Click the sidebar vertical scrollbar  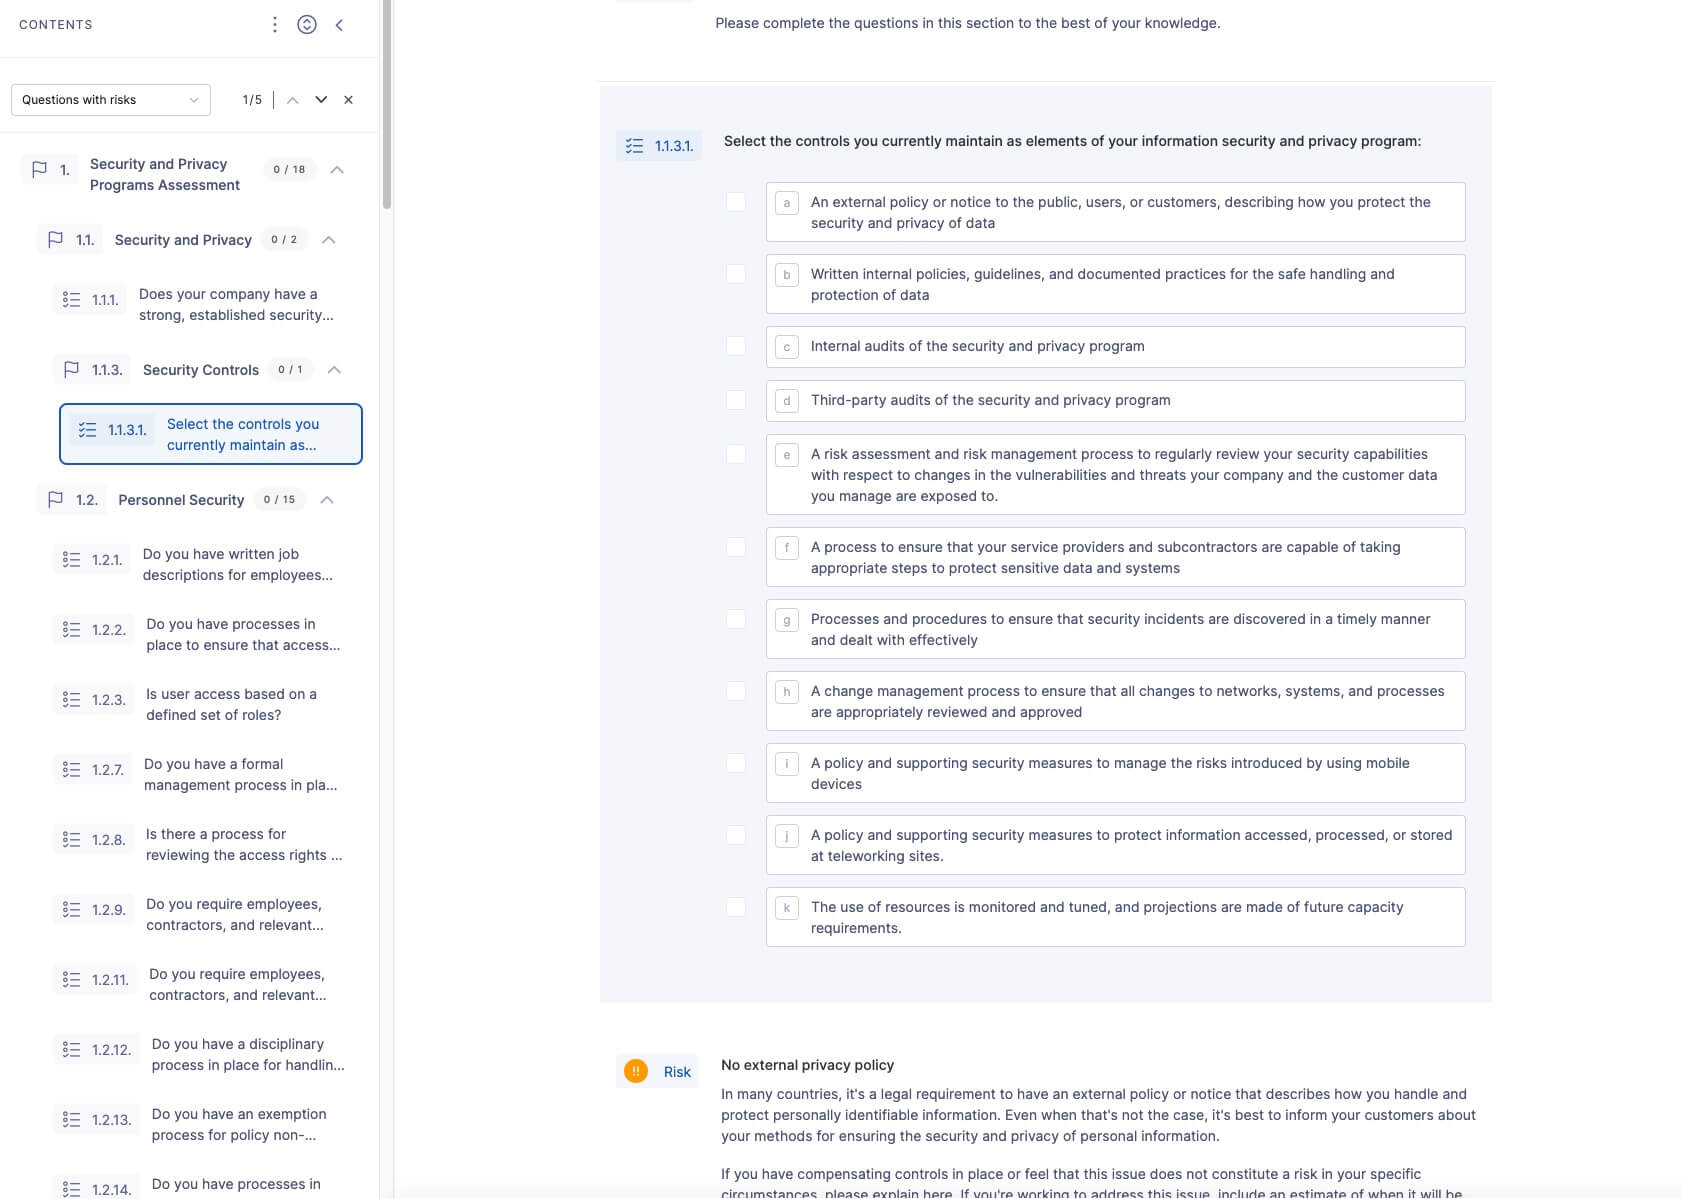pos(386,105)
